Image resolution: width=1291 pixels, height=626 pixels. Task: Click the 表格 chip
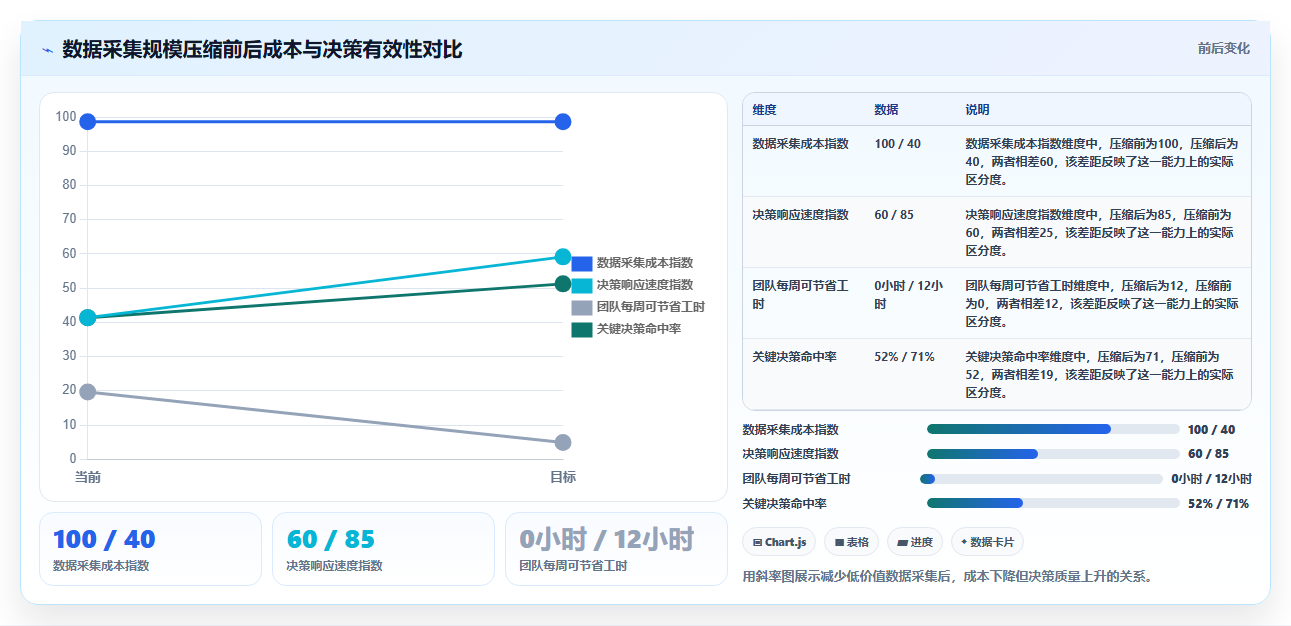pyautogui.click(x=851, y=542)
